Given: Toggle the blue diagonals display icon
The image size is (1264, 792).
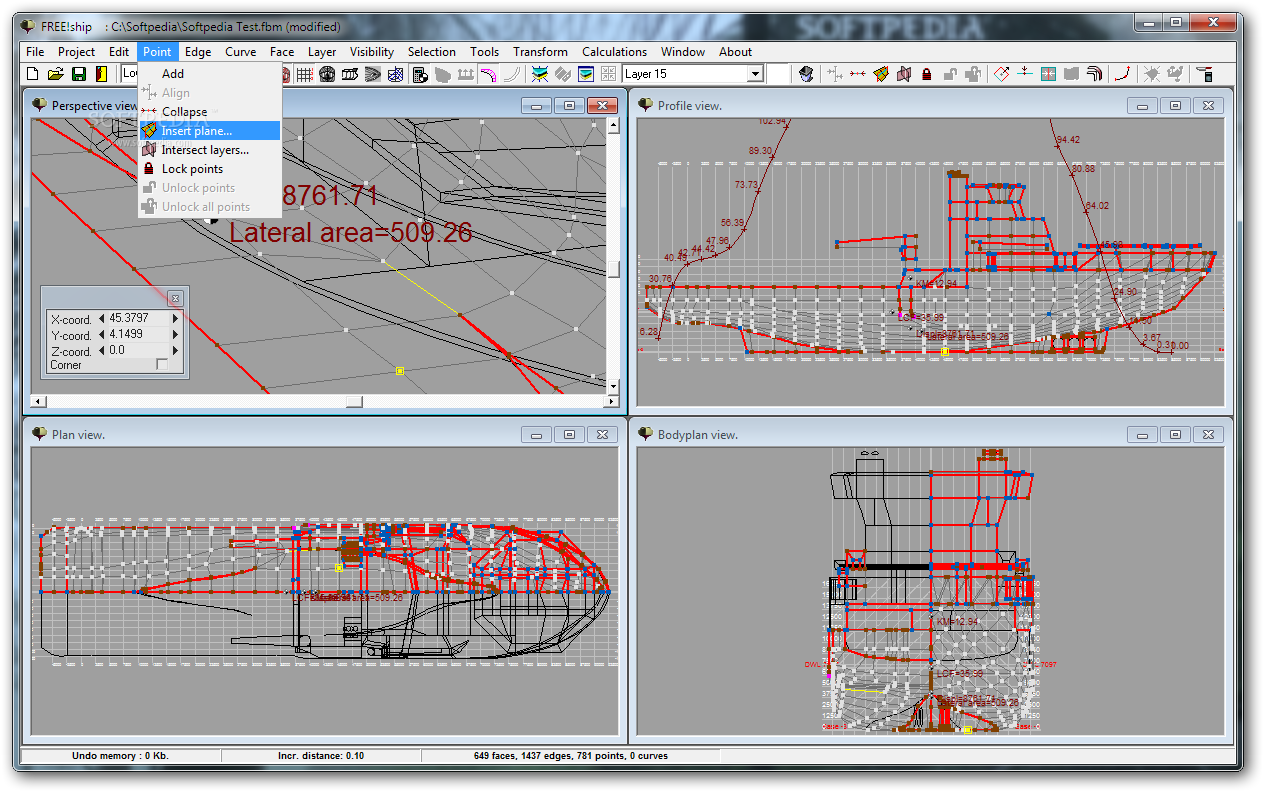Looking at the screenshot, I should click(396, 73).
